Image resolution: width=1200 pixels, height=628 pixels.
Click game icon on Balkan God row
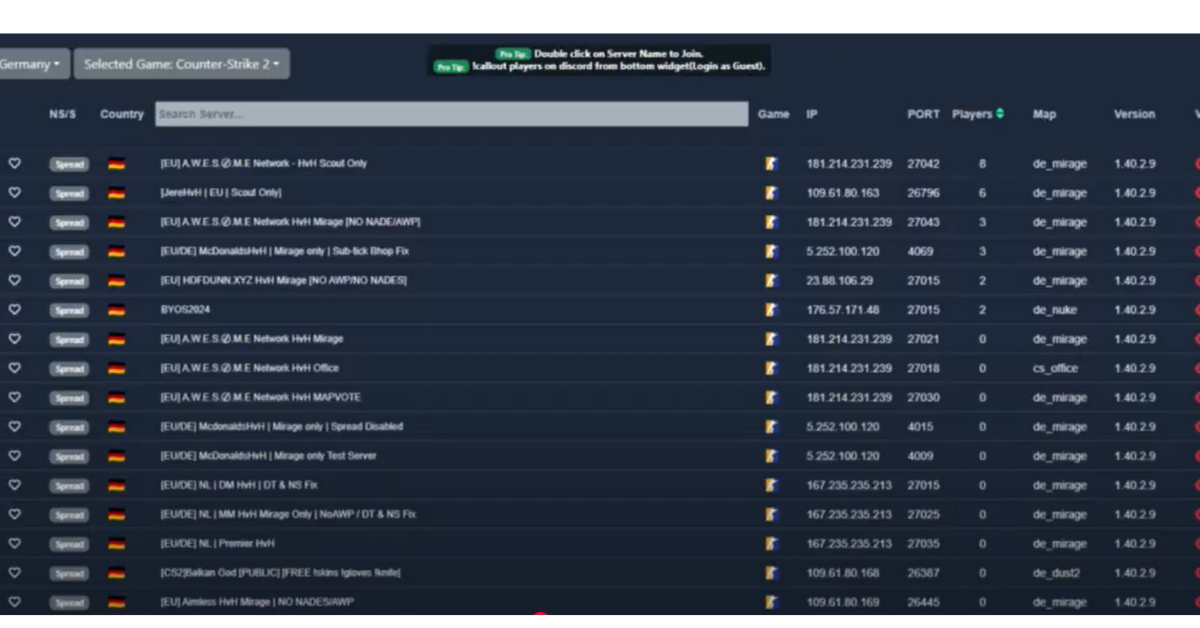pos(771,574)
